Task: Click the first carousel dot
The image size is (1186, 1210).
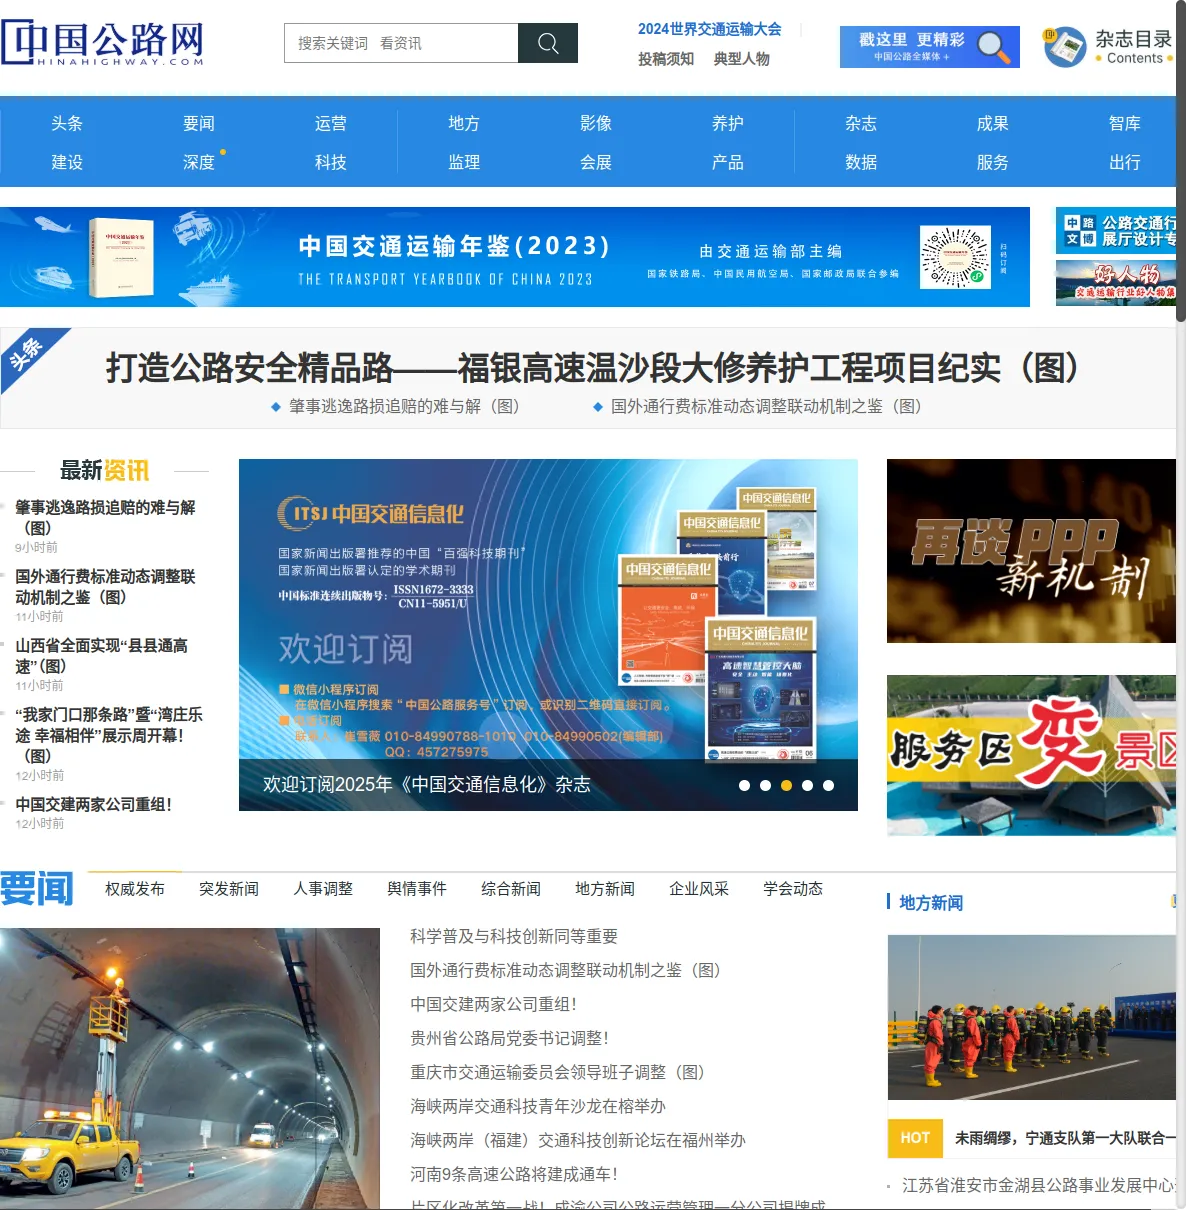Action: point(744,785)
